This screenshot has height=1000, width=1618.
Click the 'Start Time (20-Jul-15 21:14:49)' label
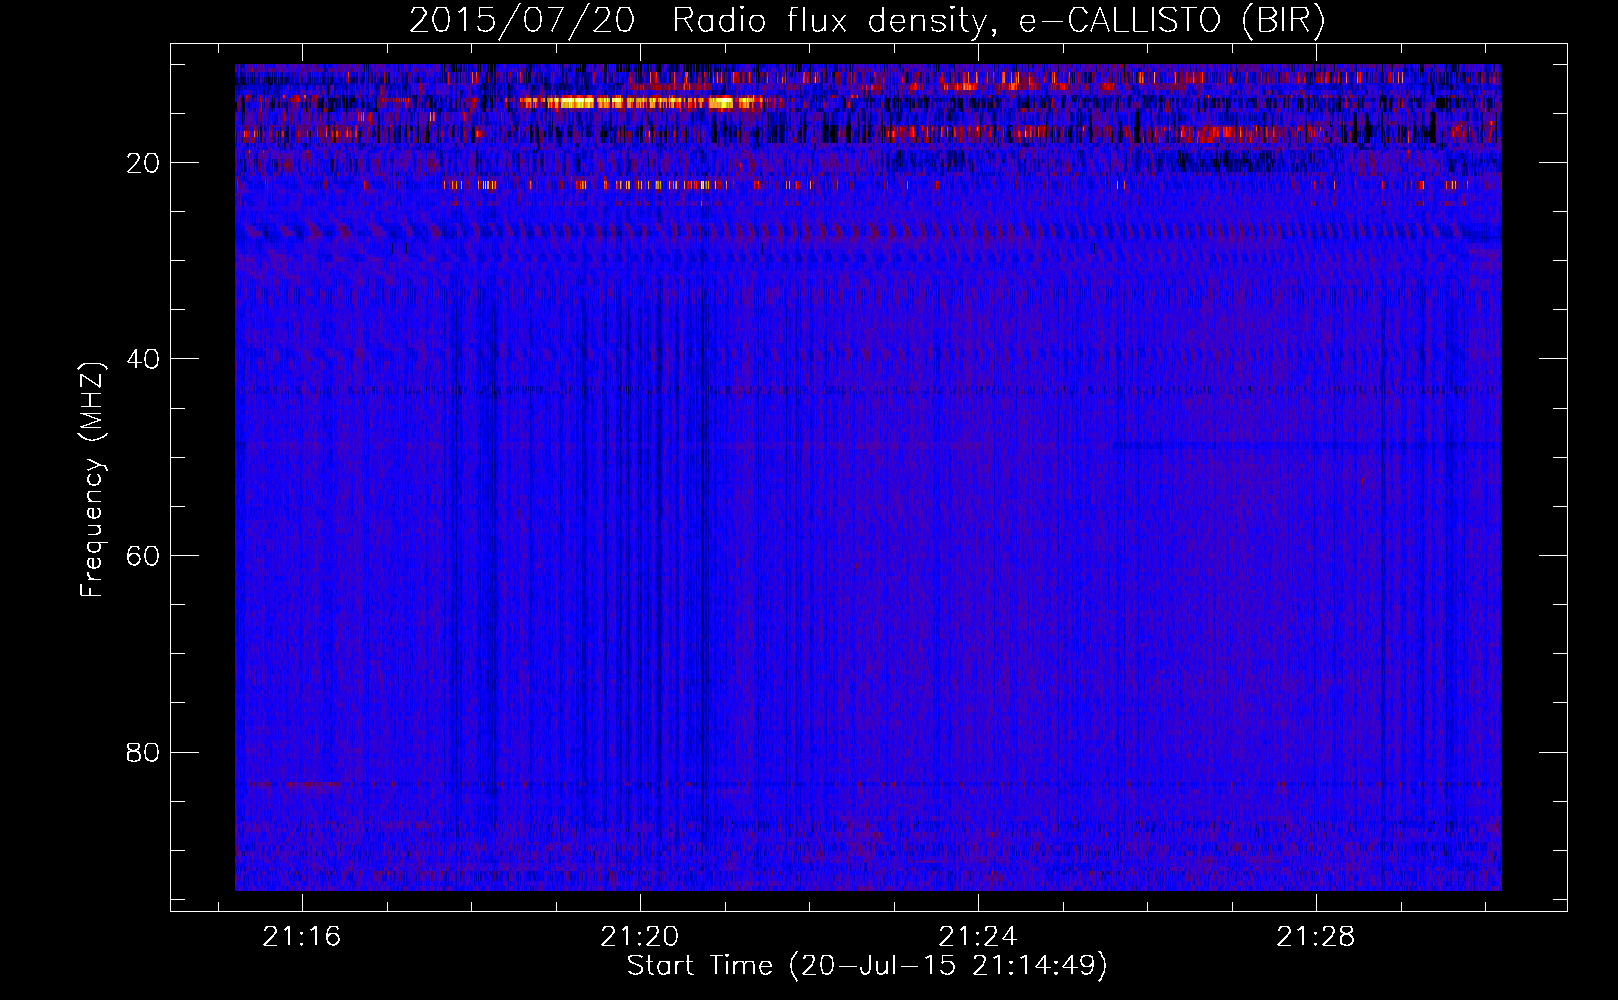(x=867, y=966)
